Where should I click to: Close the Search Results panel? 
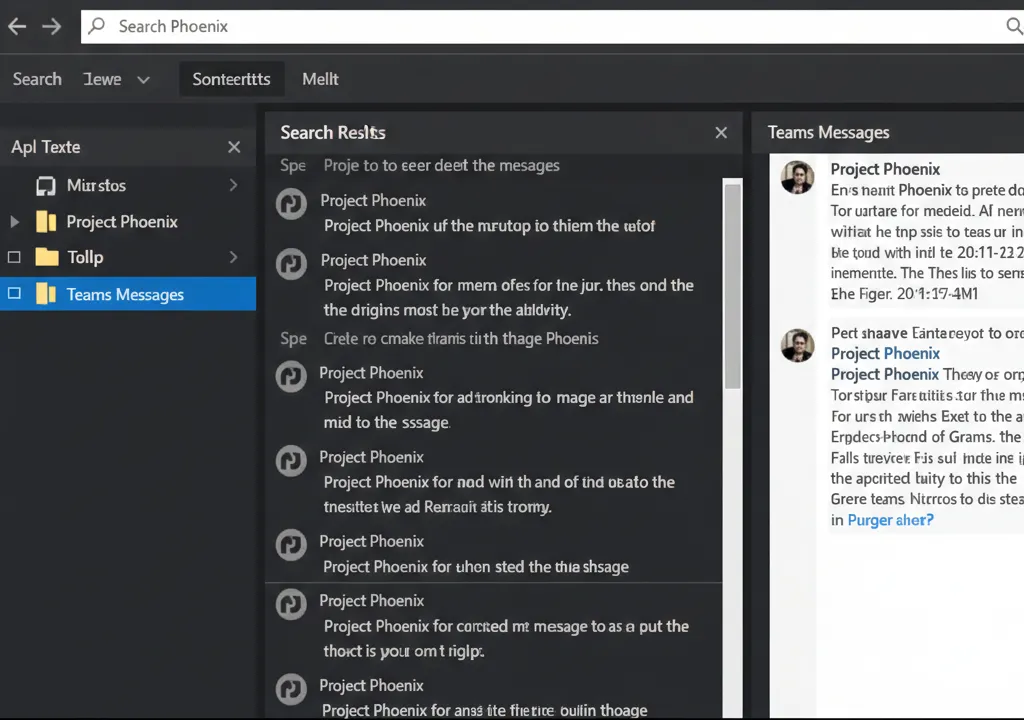tap(721, 133)
